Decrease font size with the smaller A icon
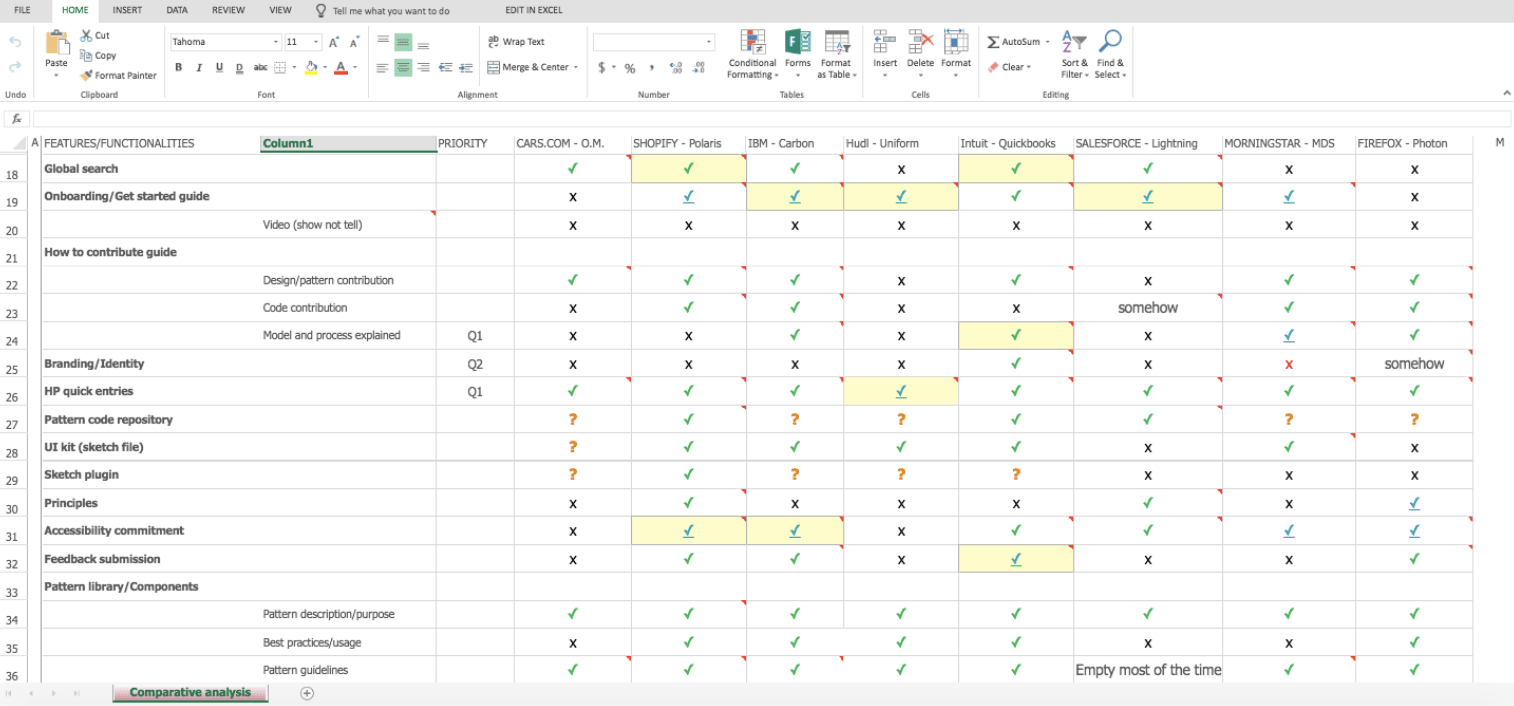Screen dimensions: 1514x706 click(354, 42)
